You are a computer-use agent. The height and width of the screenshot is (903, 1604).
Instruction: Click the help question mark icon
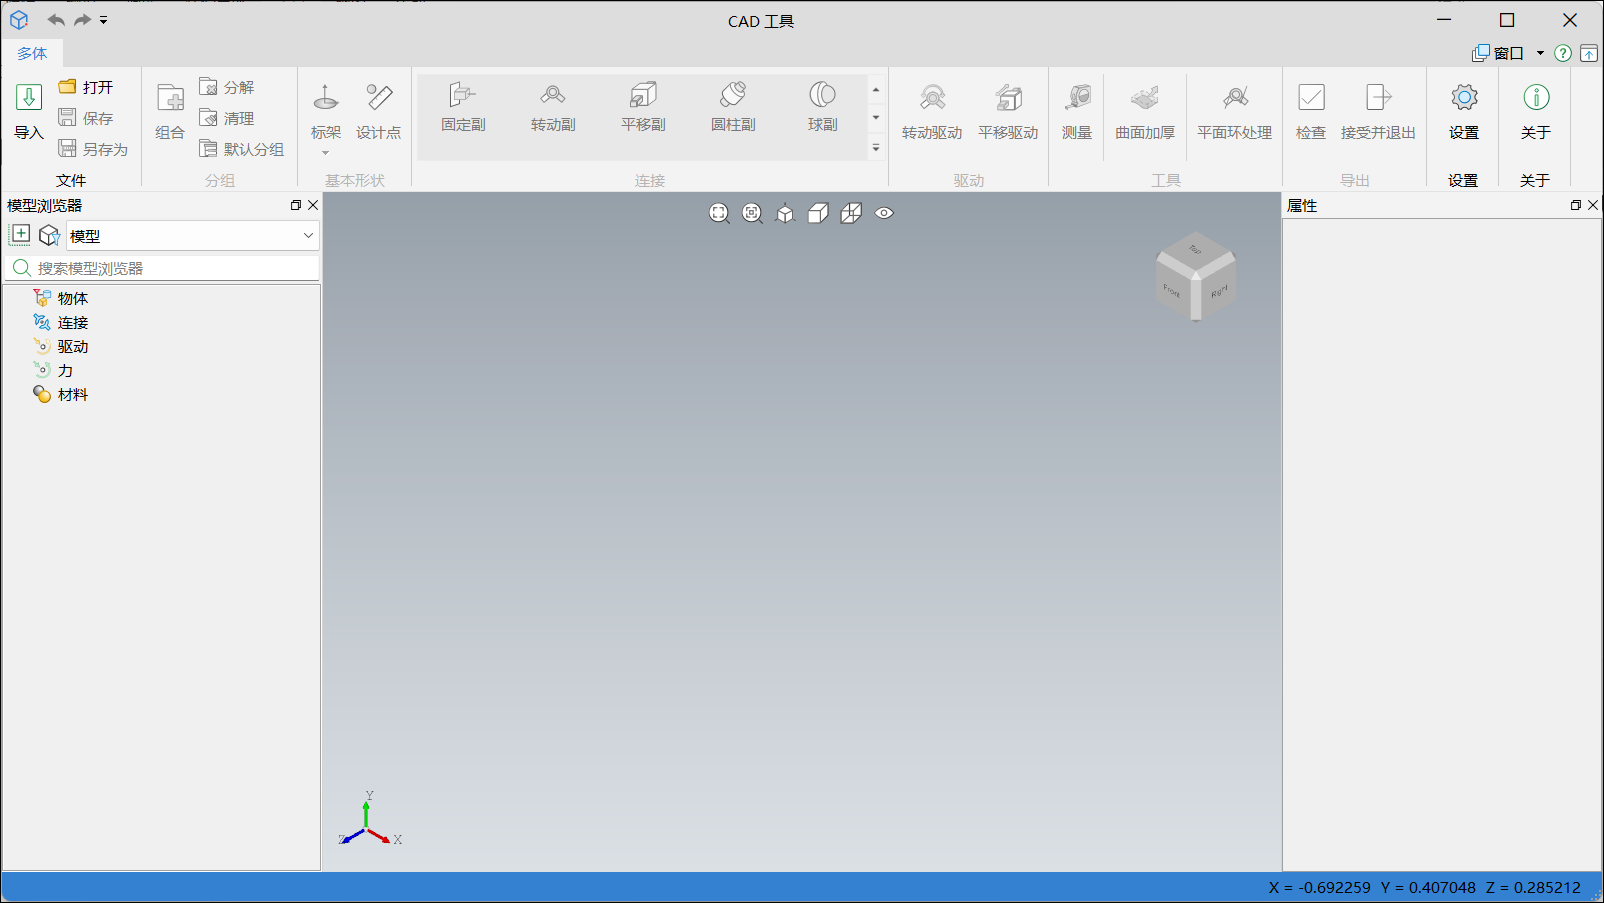pos(1562,53)
